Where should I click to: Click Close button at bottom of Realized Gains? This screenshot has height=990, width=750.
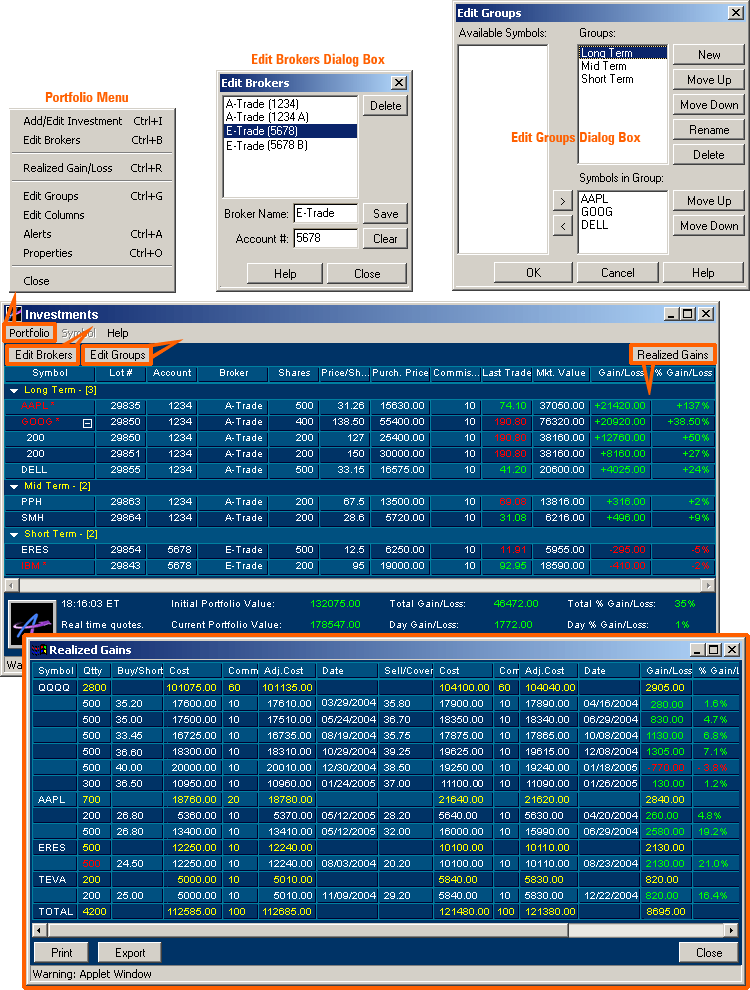tap(708, 952)
